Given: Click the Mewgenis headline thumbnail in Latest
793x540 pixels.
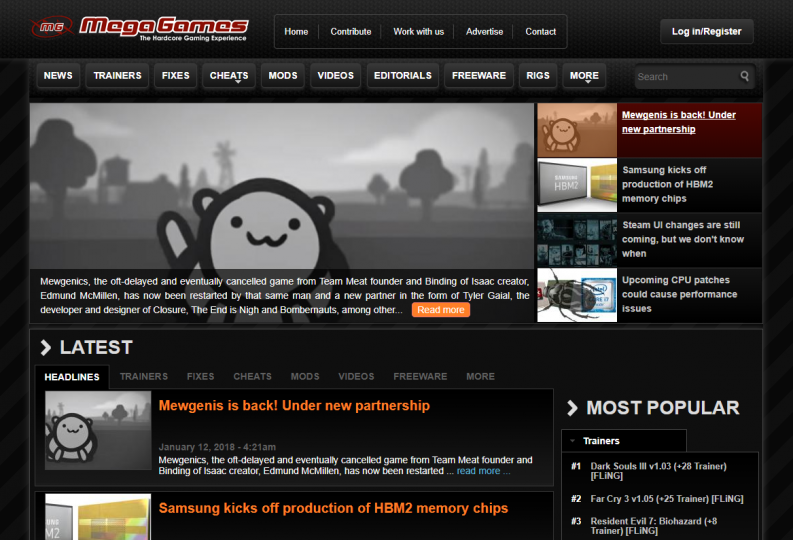Looking at the screenshot, I should (98, 430).
